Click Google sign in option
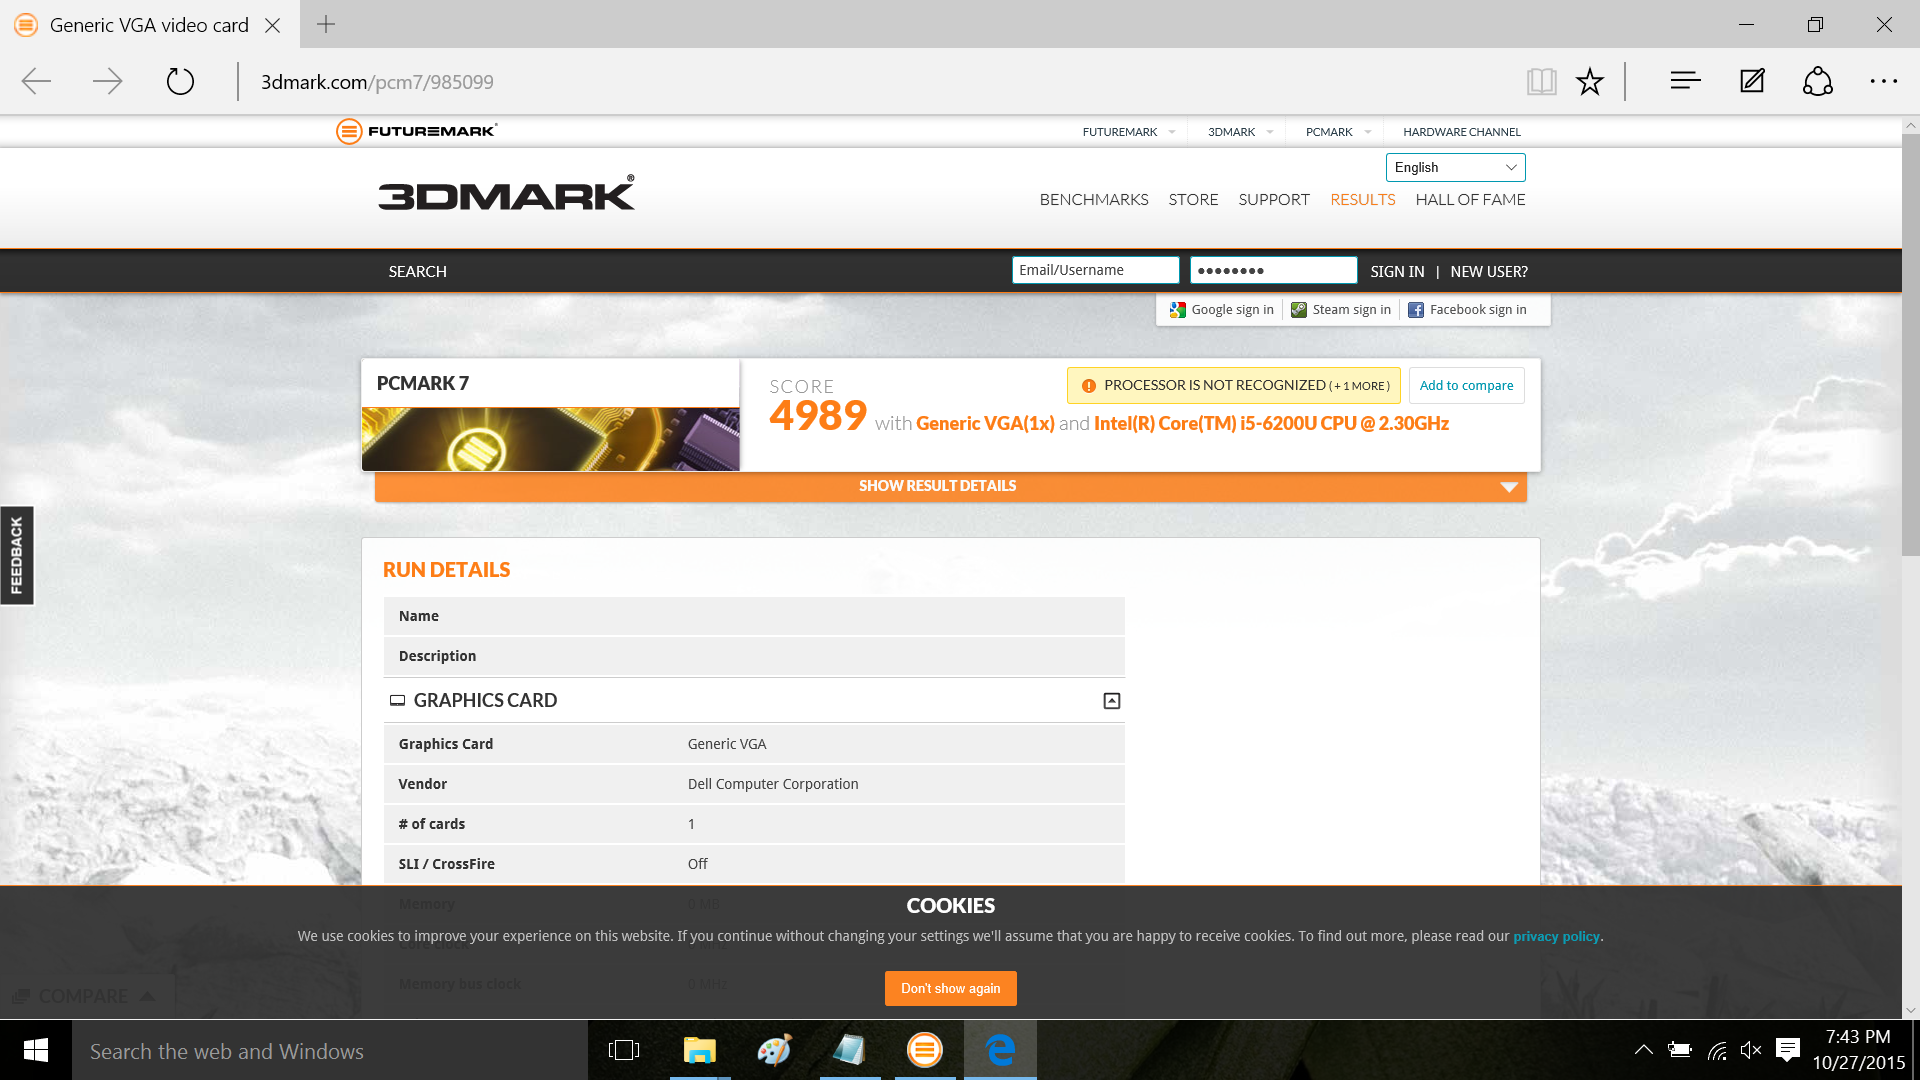1920x1080 pixels. click(x=1221, y=310)
